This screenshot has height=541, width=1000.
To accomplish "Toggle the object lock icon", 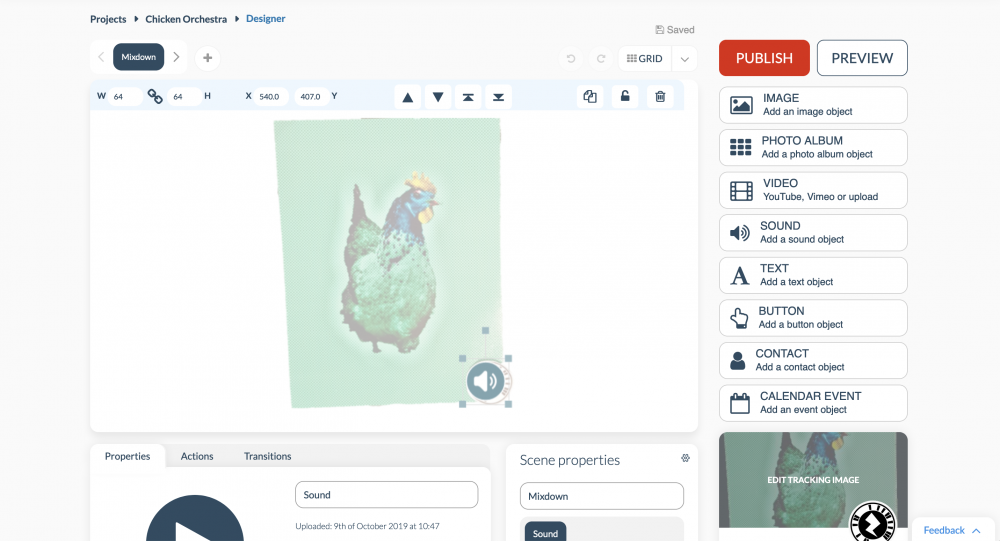I will pos(625,96).
